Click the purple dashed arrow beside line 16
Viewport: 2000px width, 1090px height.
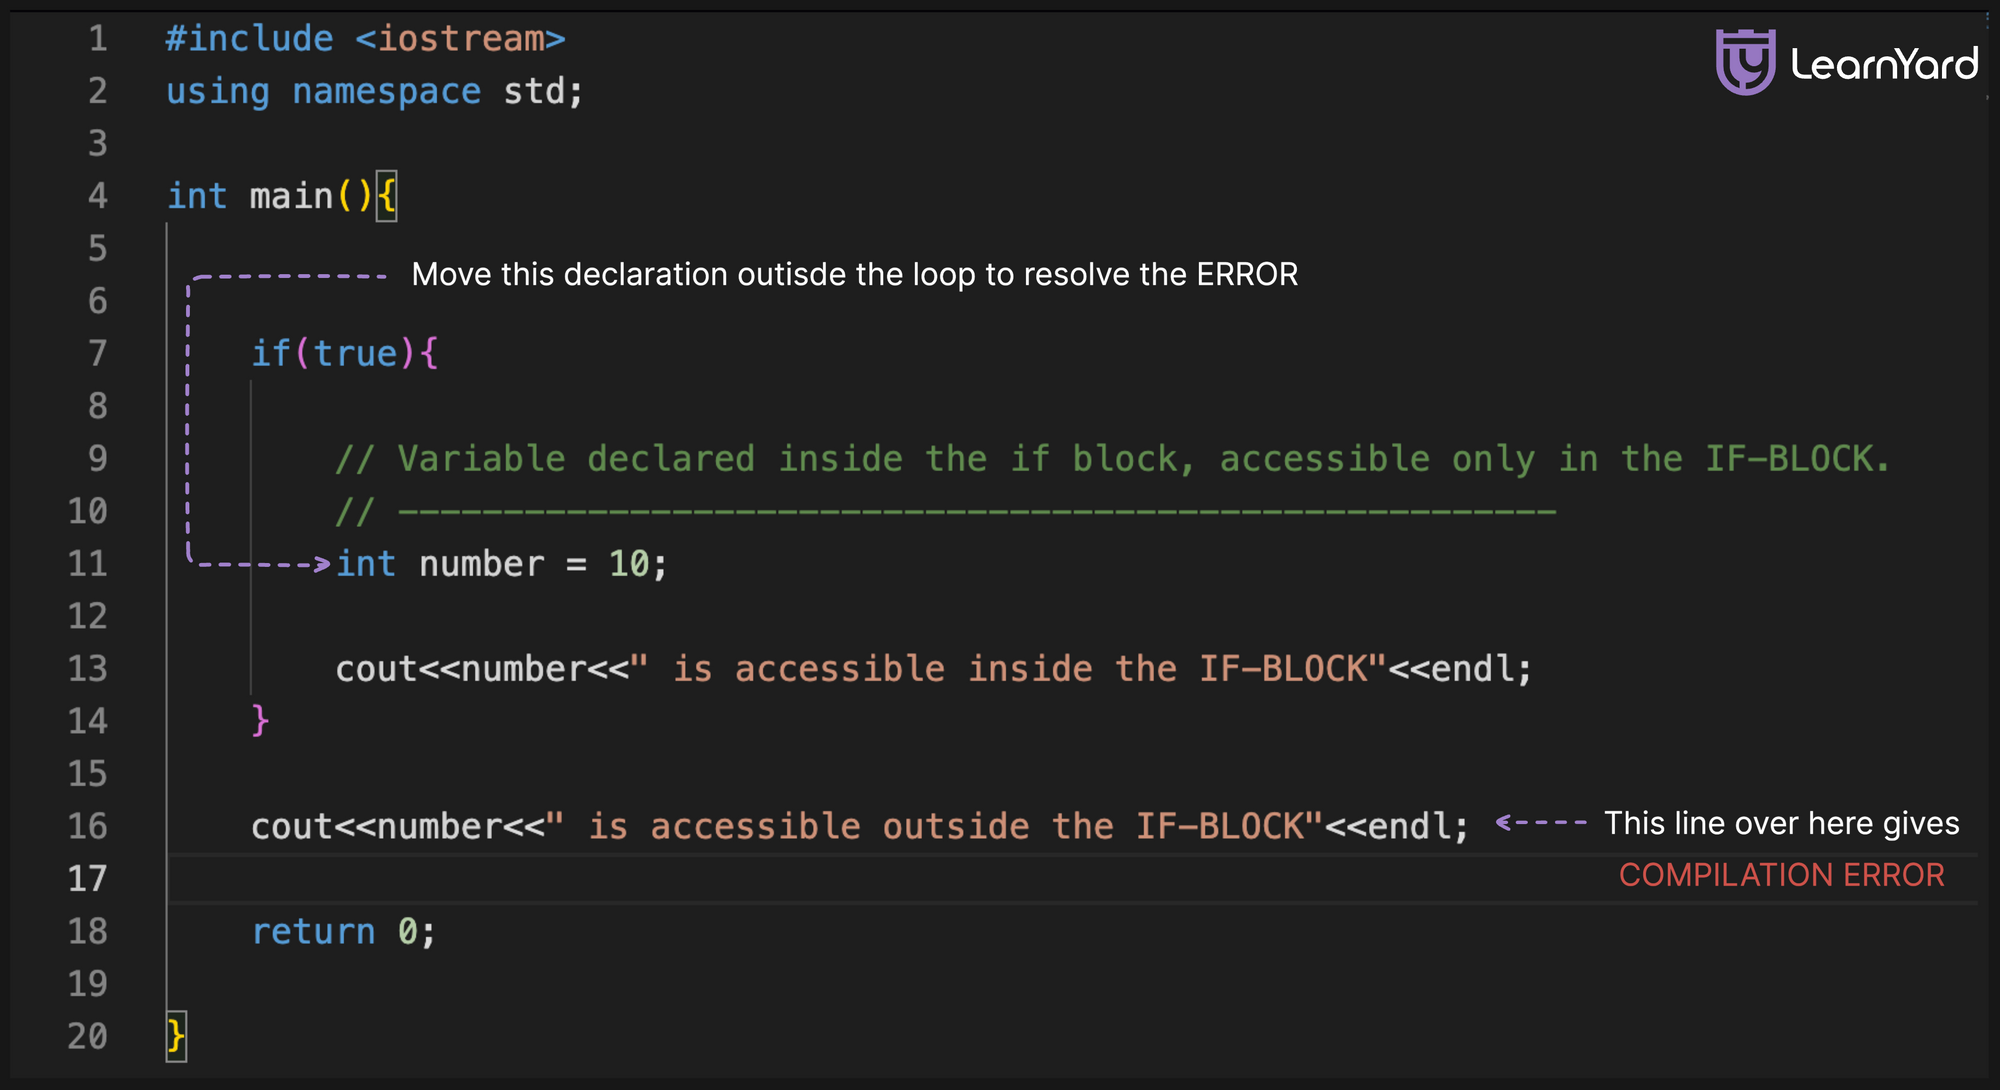(1541, 823)
